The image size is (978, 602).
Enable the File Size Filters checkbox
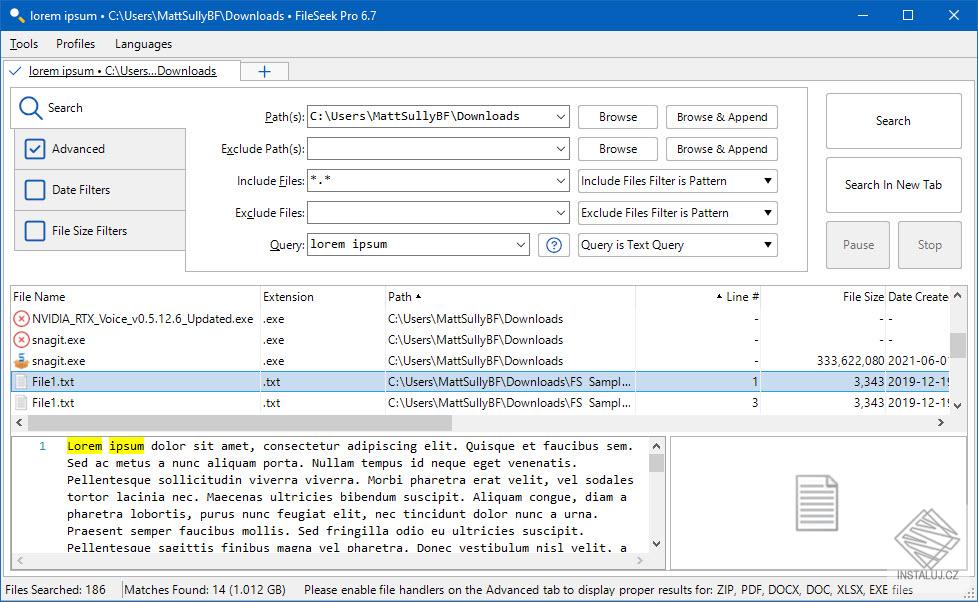[x=35, y=231]
